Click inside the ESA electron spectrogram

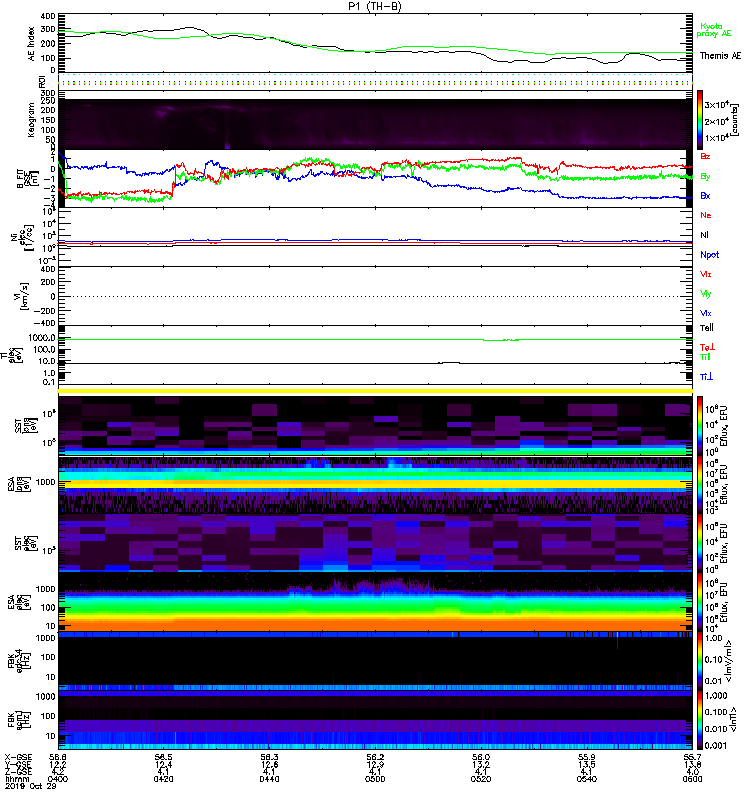click(x=375, y=602)
